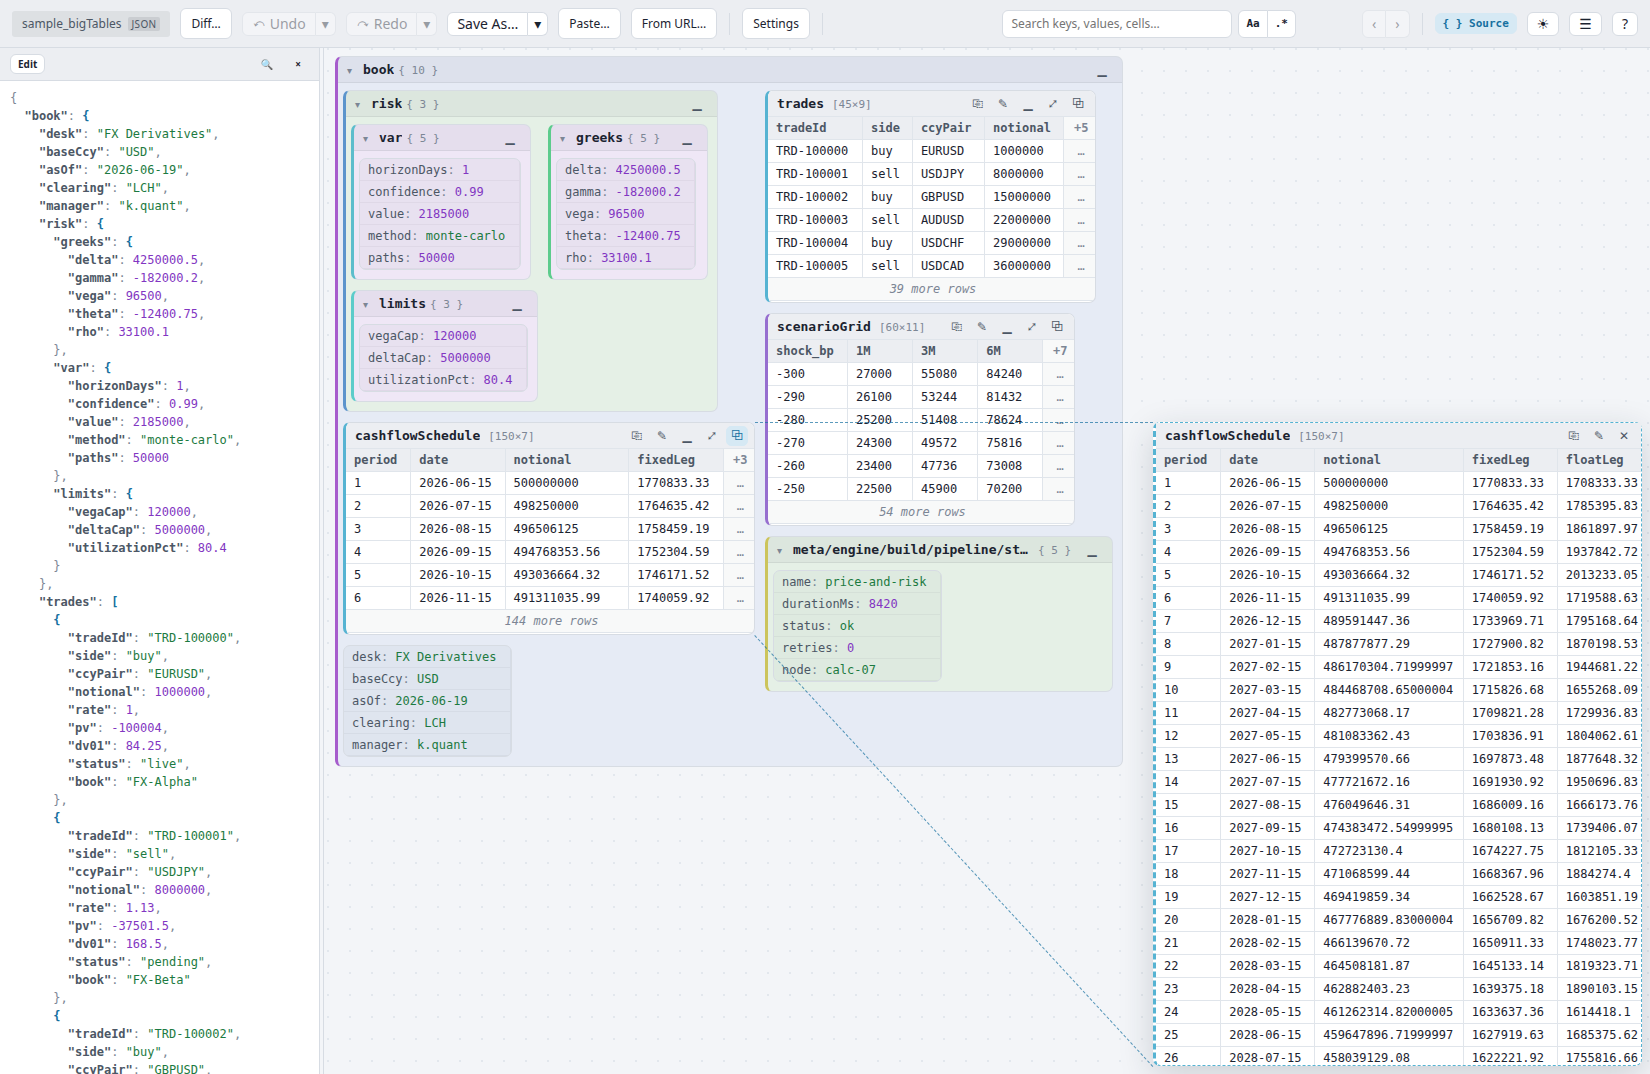Expand the trades table to full view

[1052, 104]
